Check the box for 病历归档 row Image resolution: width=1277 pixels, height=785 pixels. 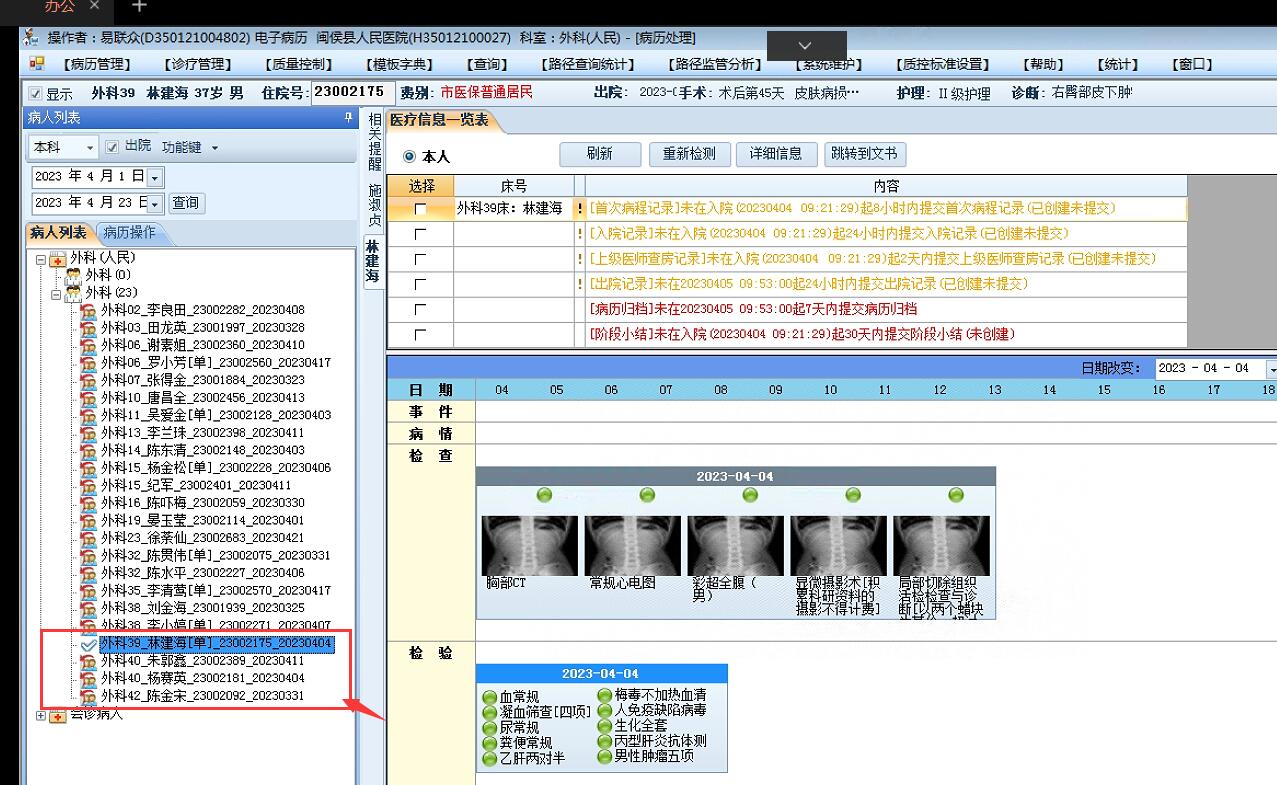420,309
